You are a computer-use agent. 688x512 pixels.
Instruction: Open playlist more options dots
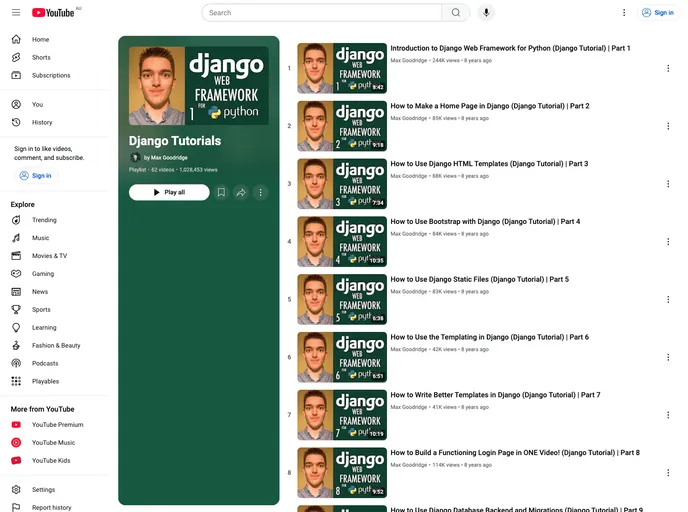(x=261, y=192)
